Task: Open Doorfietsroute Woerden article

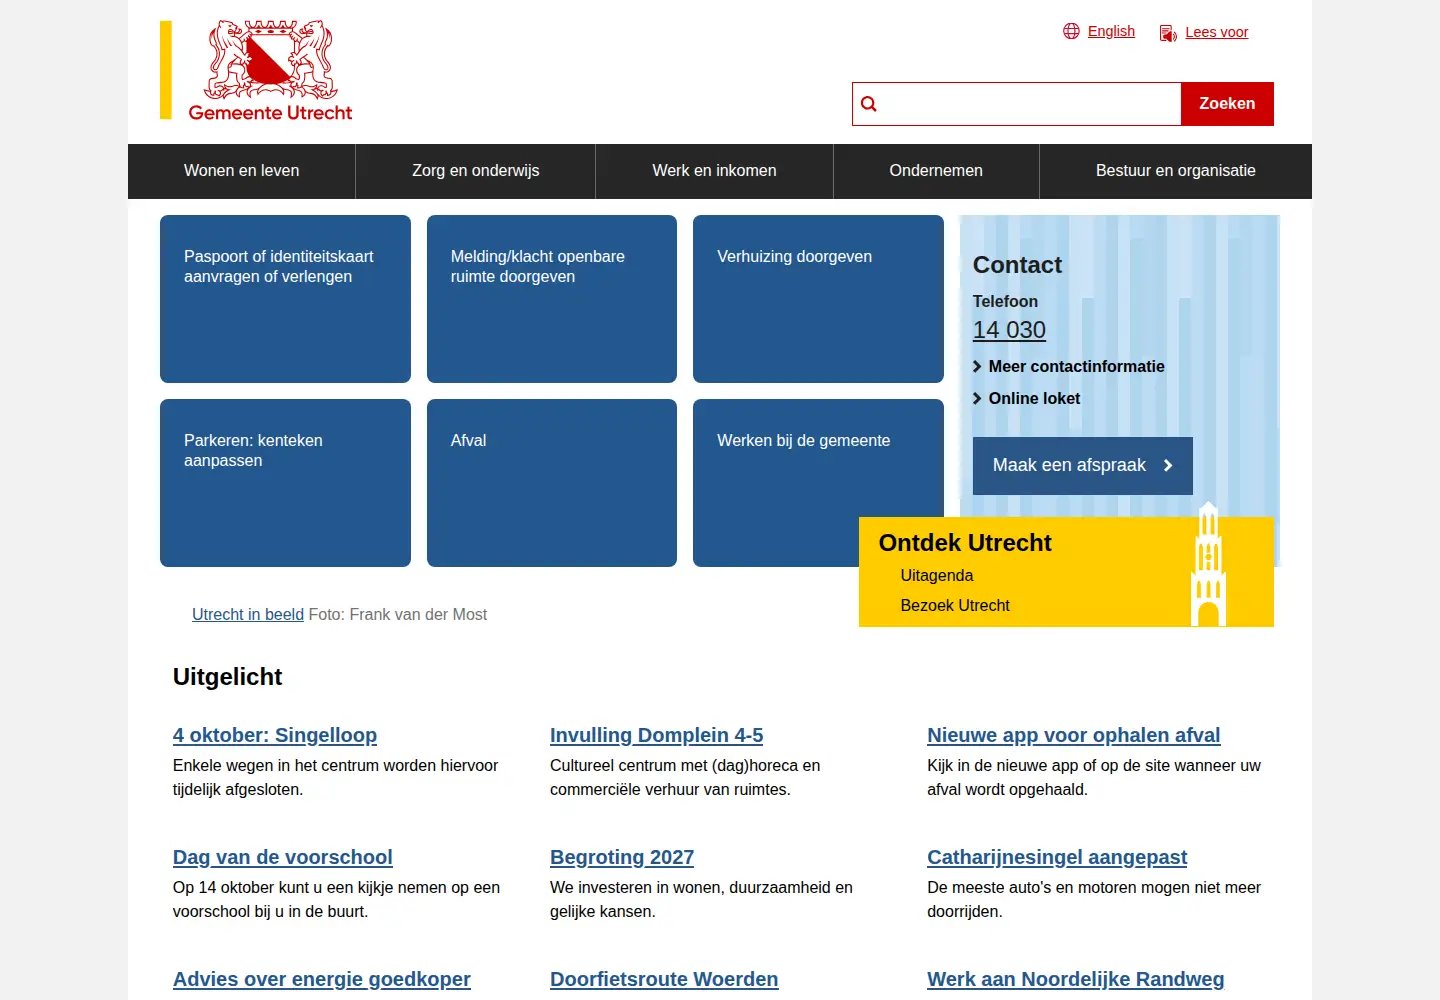Action: pyautogui.click(x=664, y=980)
